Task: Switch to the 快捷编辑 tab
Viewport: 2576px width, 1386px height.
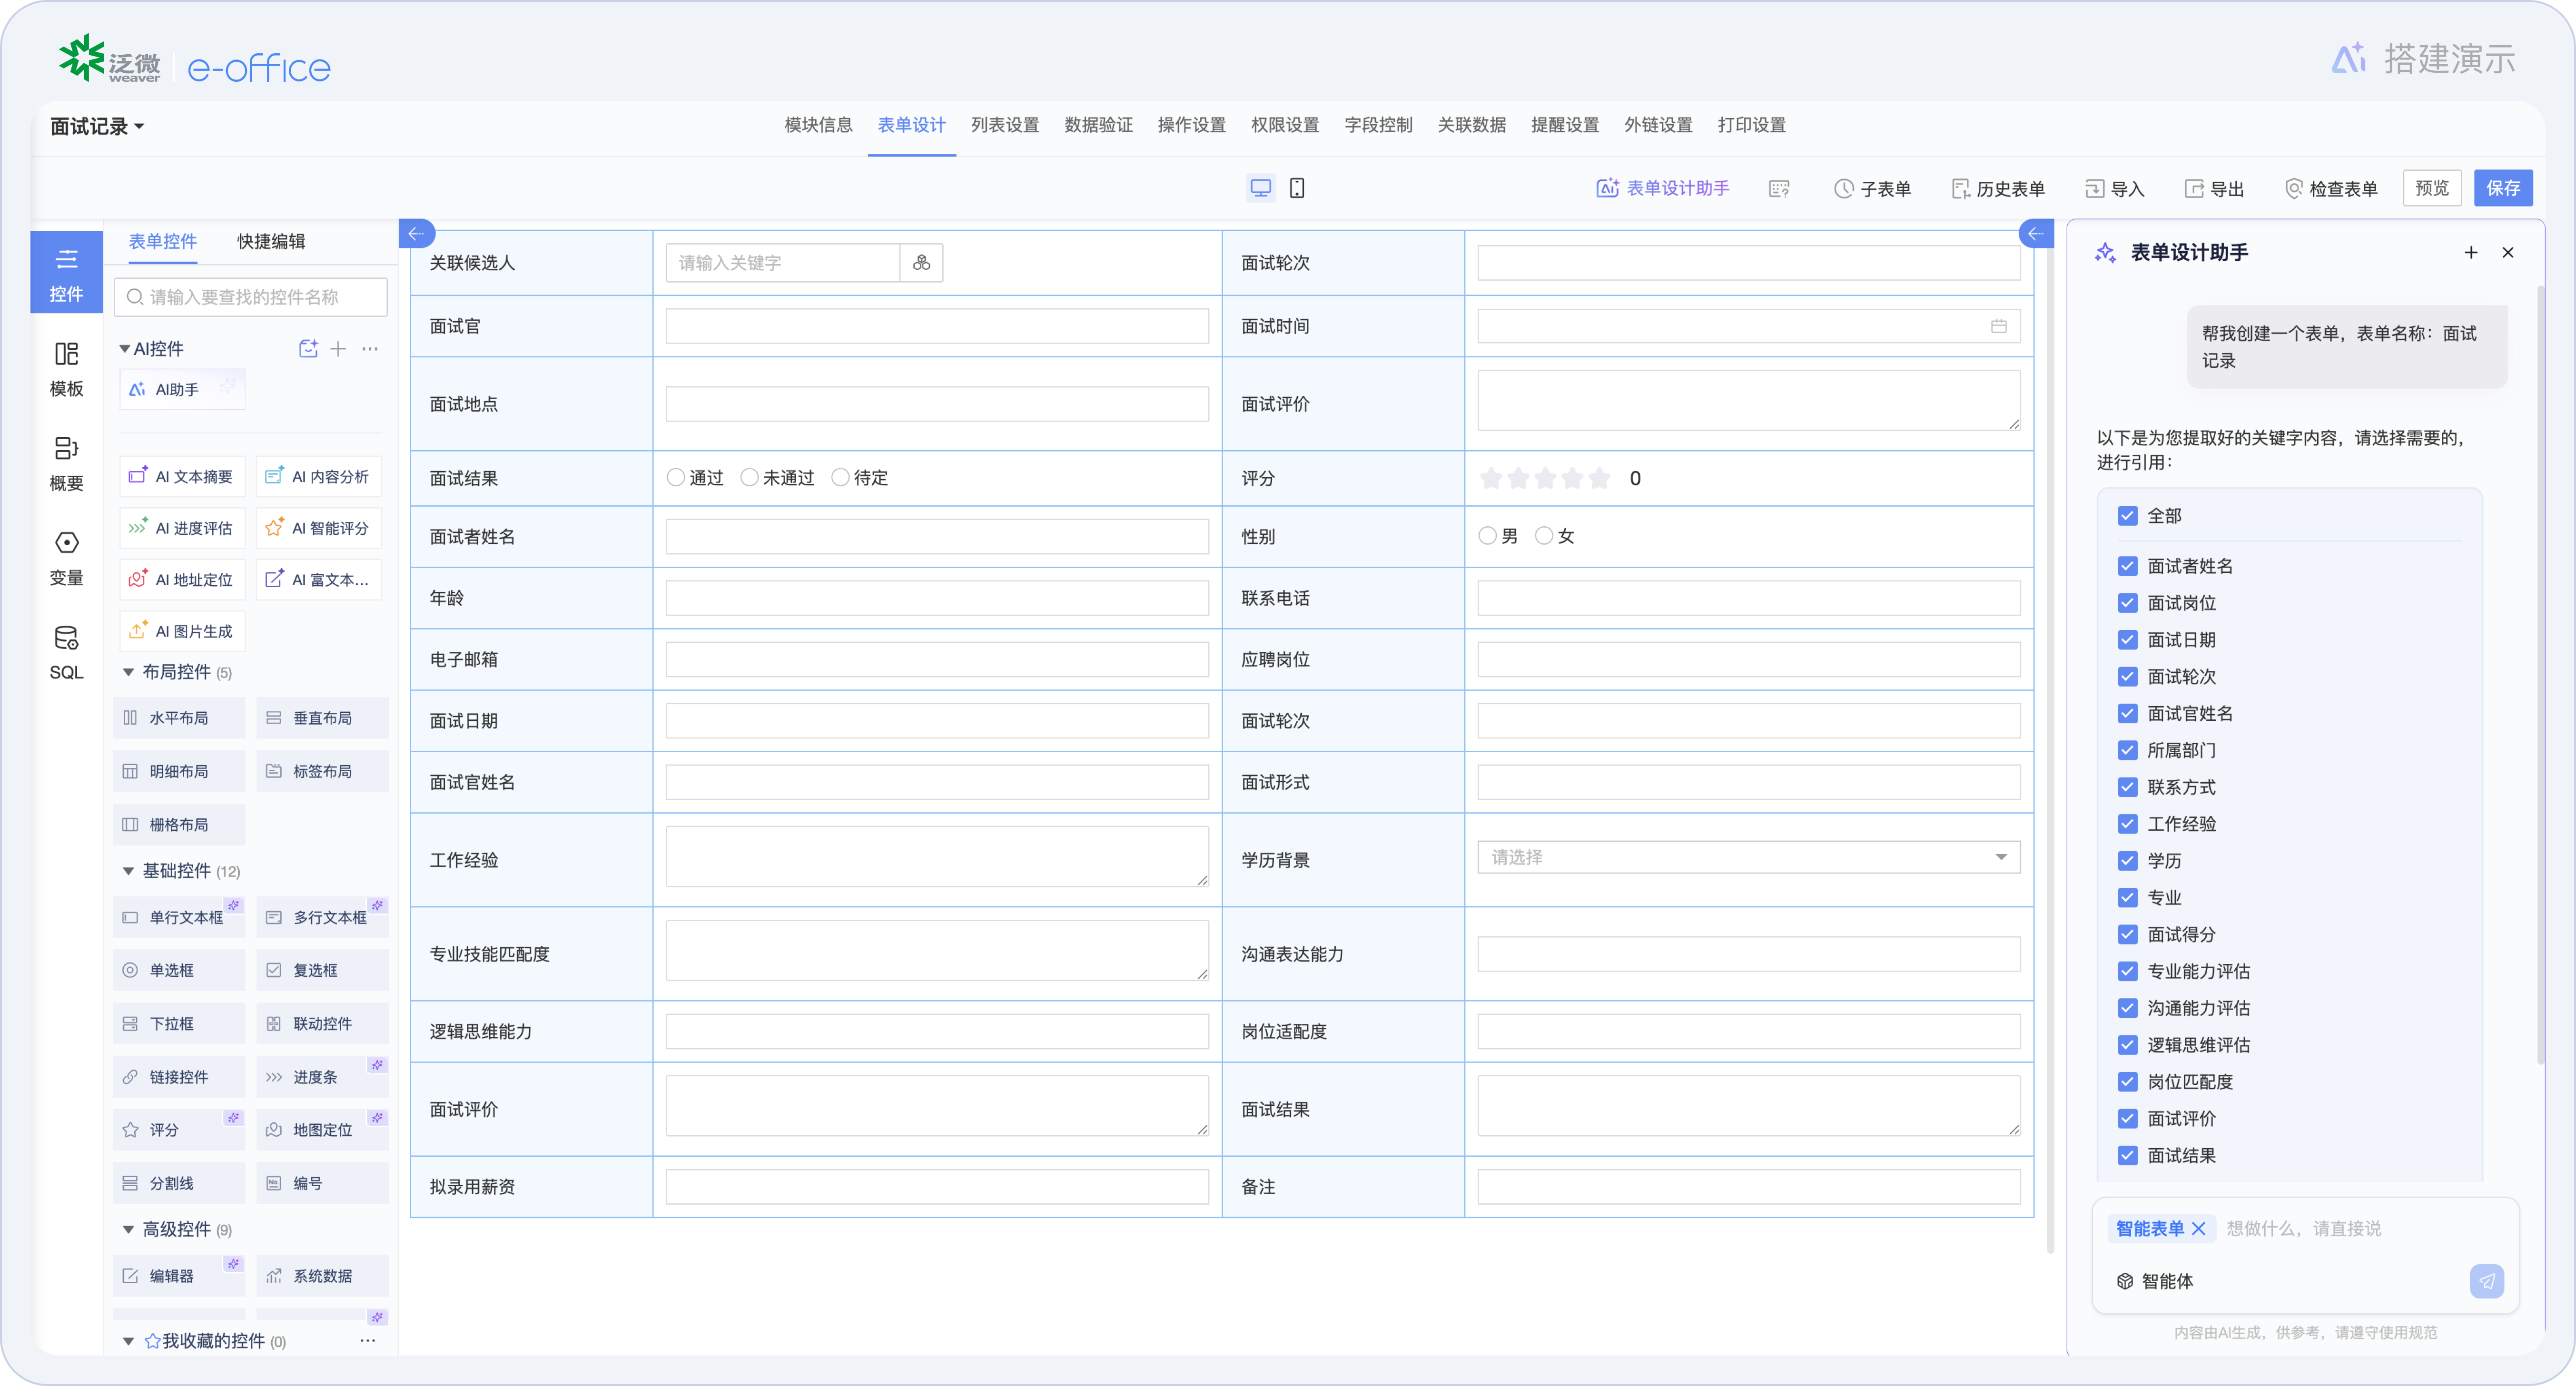Action: point(271,241)
